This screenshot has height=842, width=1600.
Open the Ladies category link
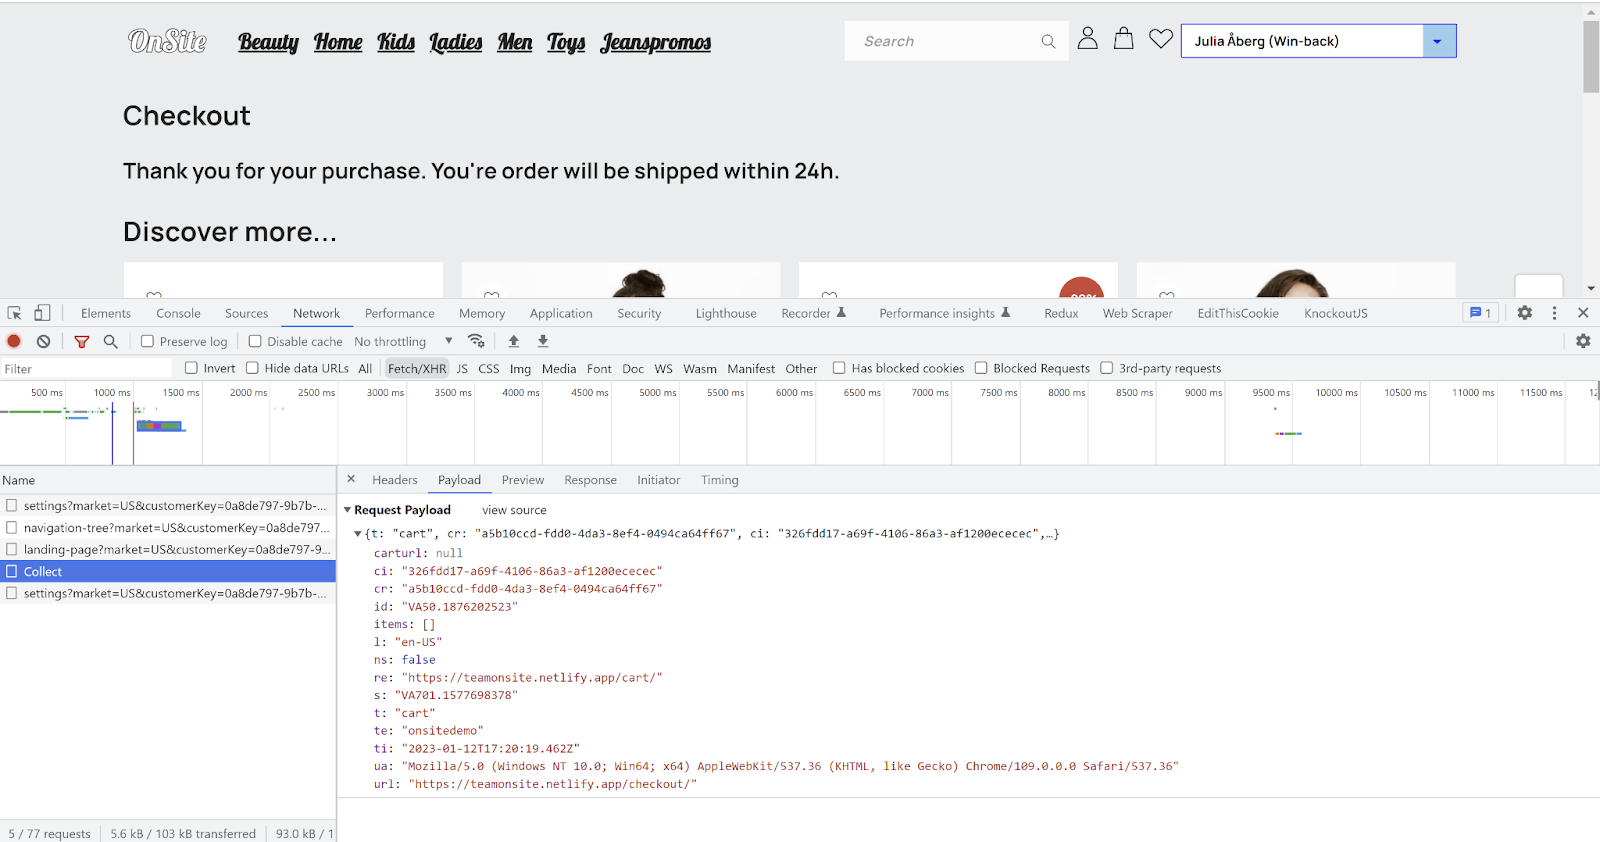[x=456, y=42]
